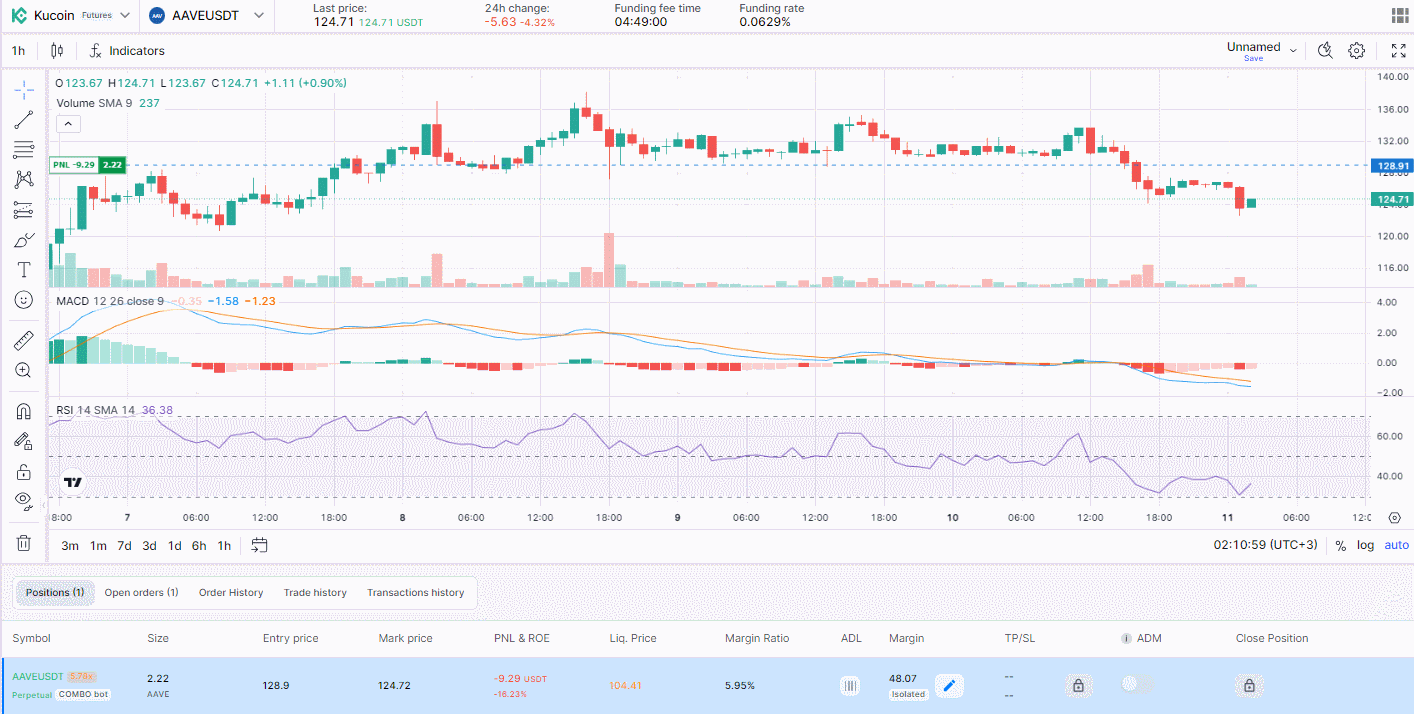Toggle hide all drawings eye icon
The height and width of the screenshot is (714, 1414).
(24, 500)
